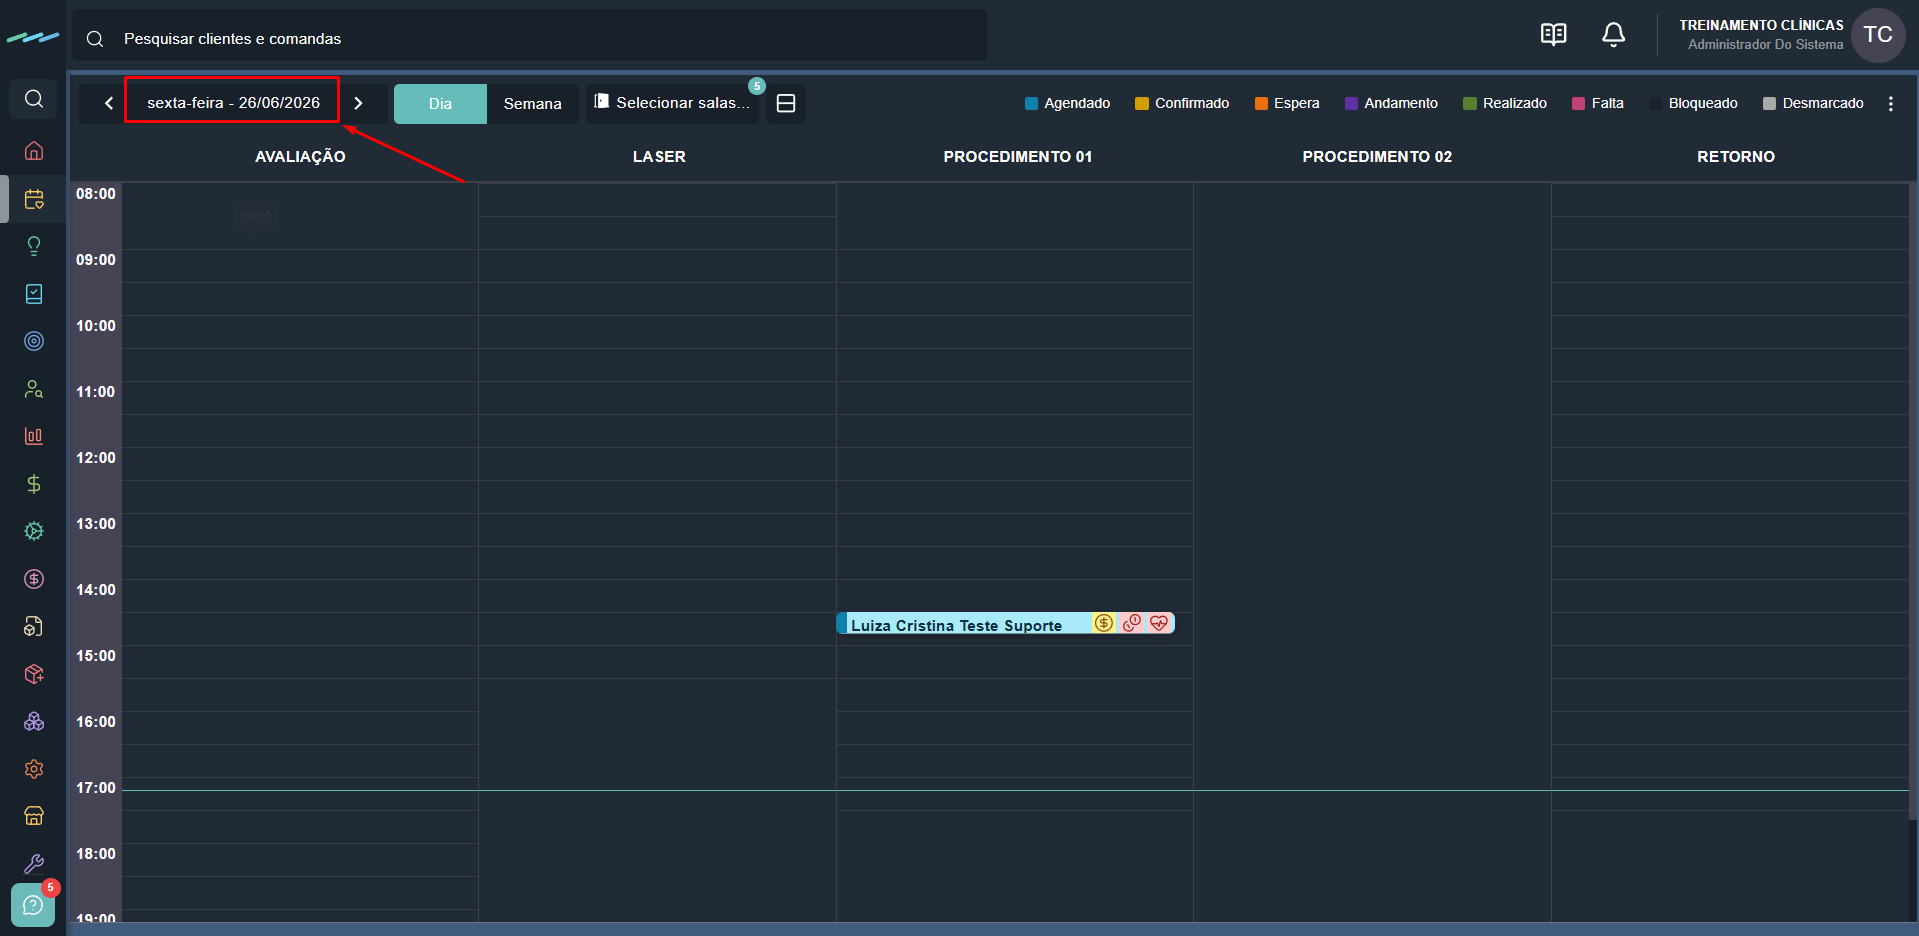
Task: Go to home via house icon
Action: (x=34, y=151)
